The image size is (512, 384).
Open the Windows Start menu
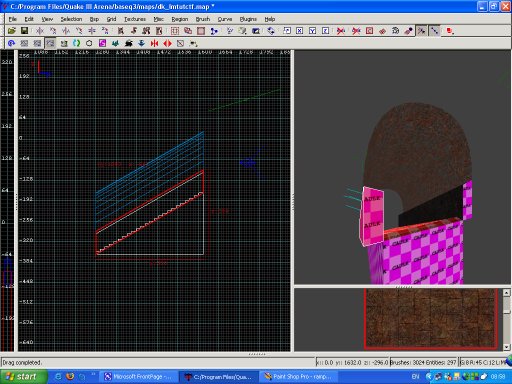23,377
